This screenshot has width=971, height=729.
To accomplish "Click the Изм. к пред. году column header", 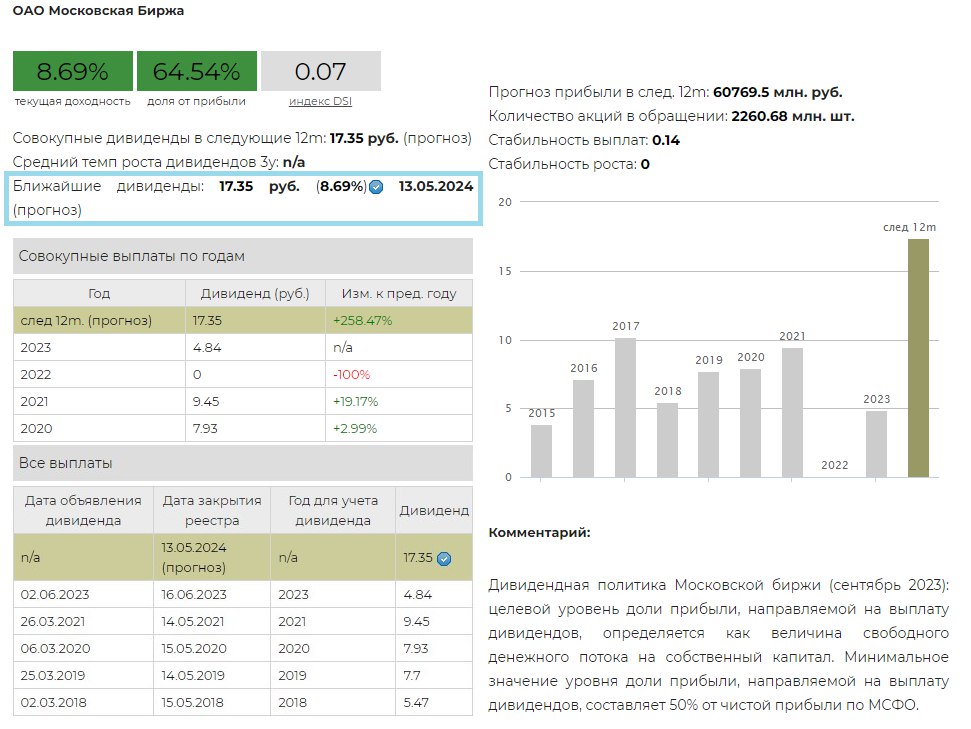I will (x=398, y=294).
